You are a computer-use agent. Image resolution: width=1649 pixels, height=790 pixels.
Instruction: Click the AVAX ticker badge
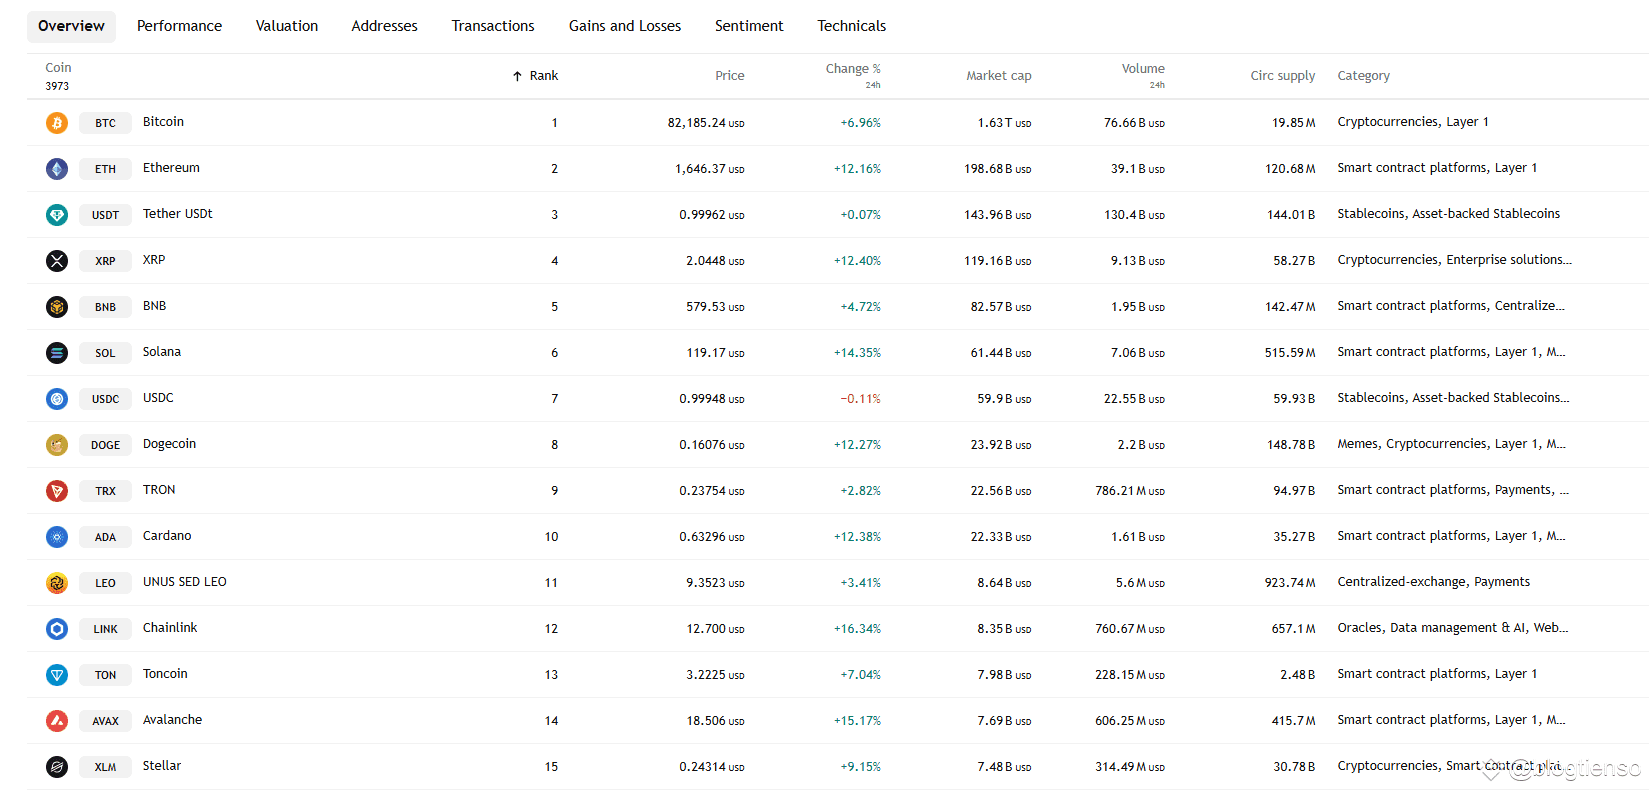(x=105, y=721)
